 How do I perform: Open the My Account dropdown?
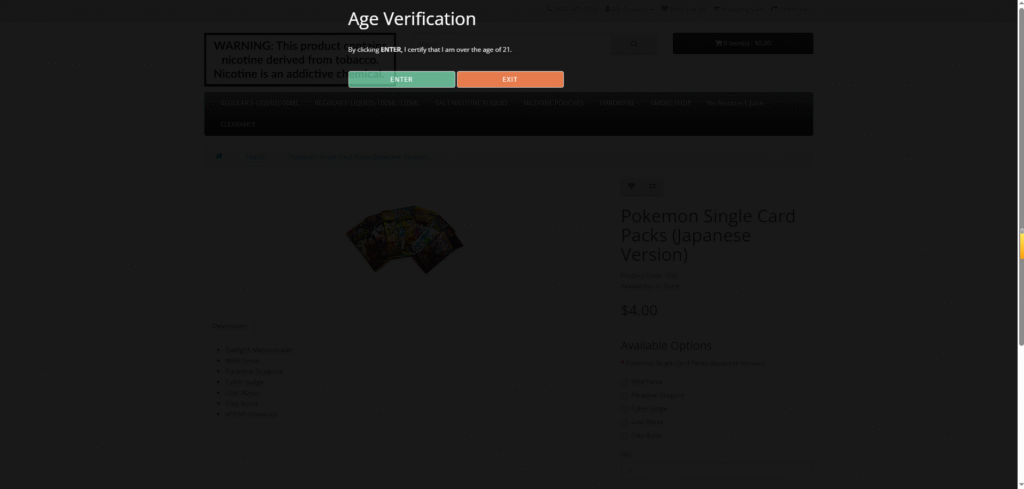(630, 8)
